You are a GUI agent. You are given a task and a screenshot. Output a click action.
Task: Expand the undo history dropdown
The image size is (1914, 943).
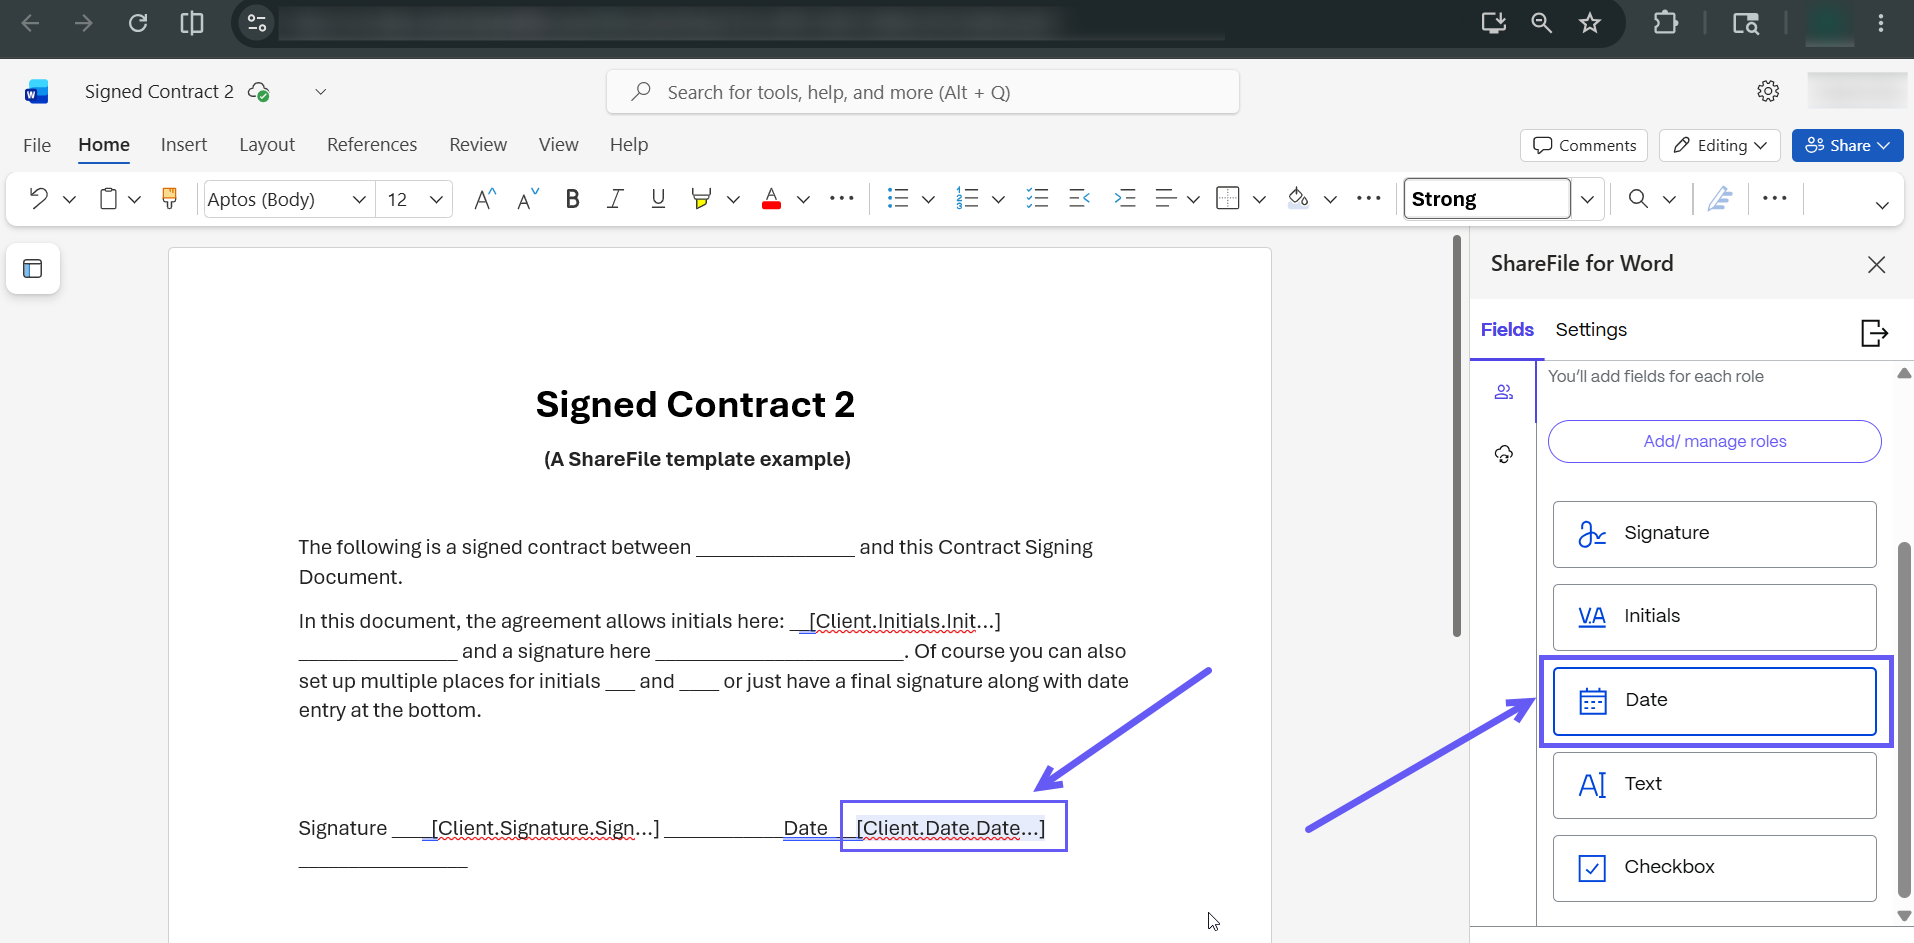point(69,199)
